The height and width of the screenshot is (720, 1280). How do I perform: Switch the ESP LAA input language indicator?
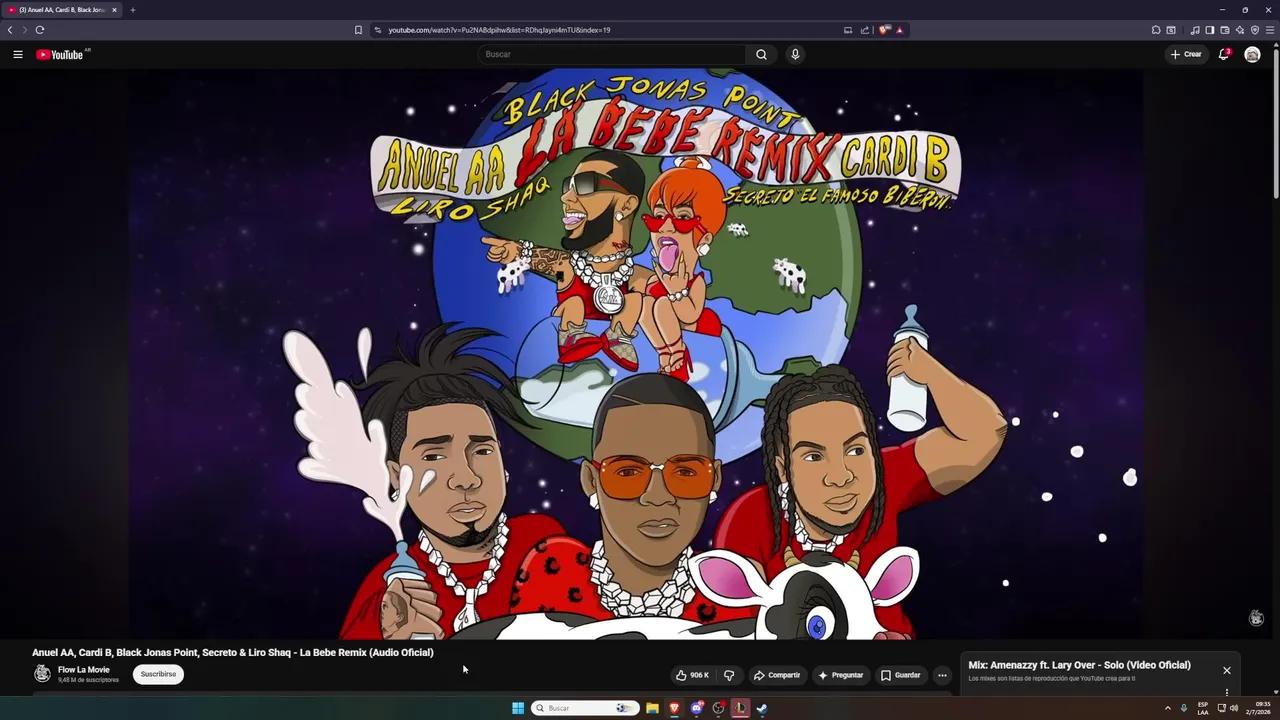pyautogui.click(x=1203, y=708)
